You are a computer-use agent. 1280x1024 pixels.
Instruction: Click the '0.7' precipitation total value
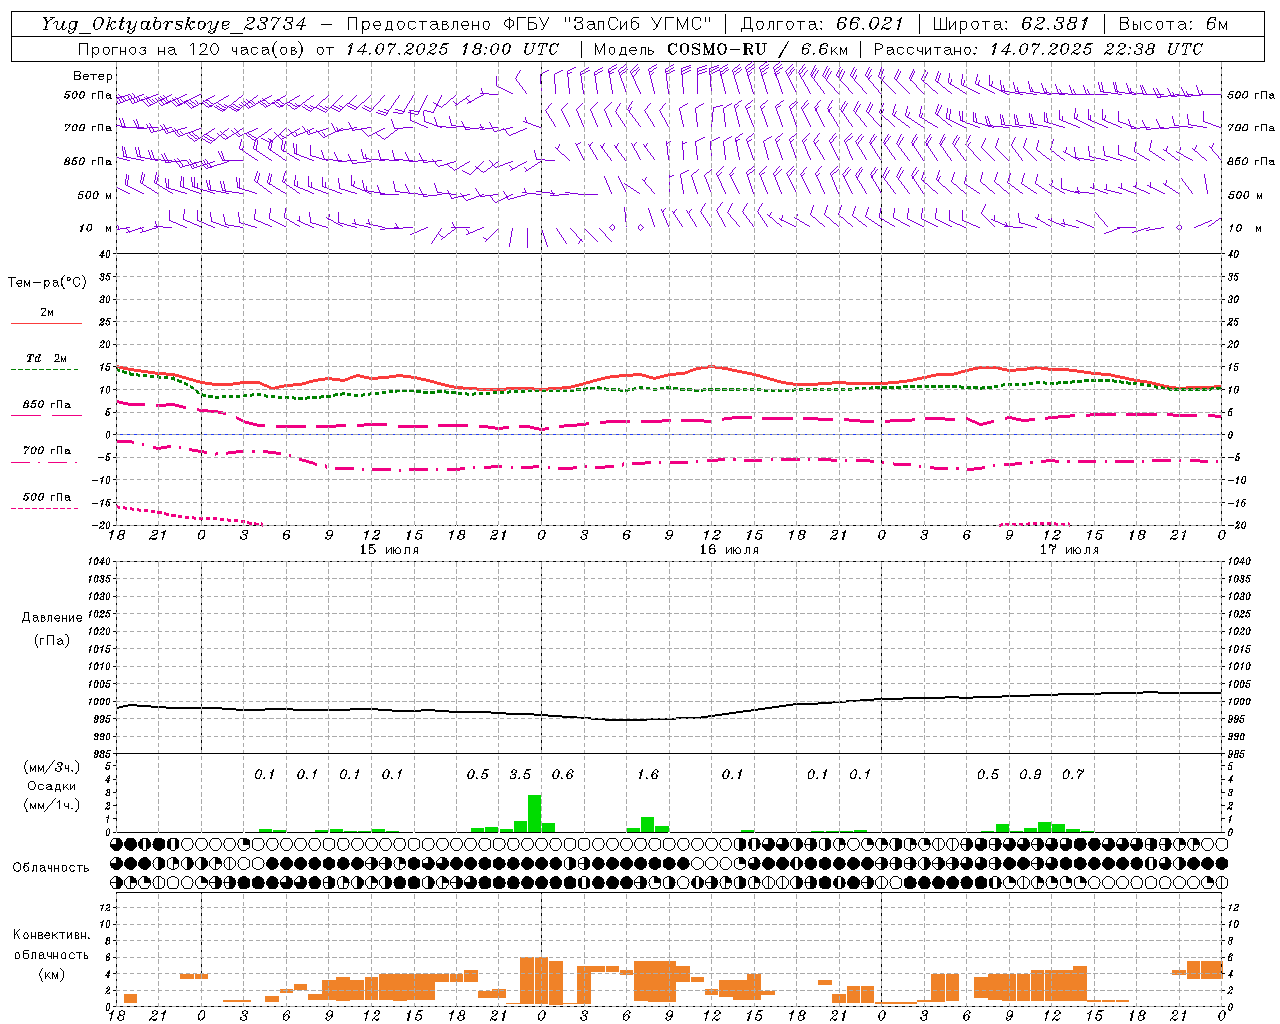tap(1073, 774)
